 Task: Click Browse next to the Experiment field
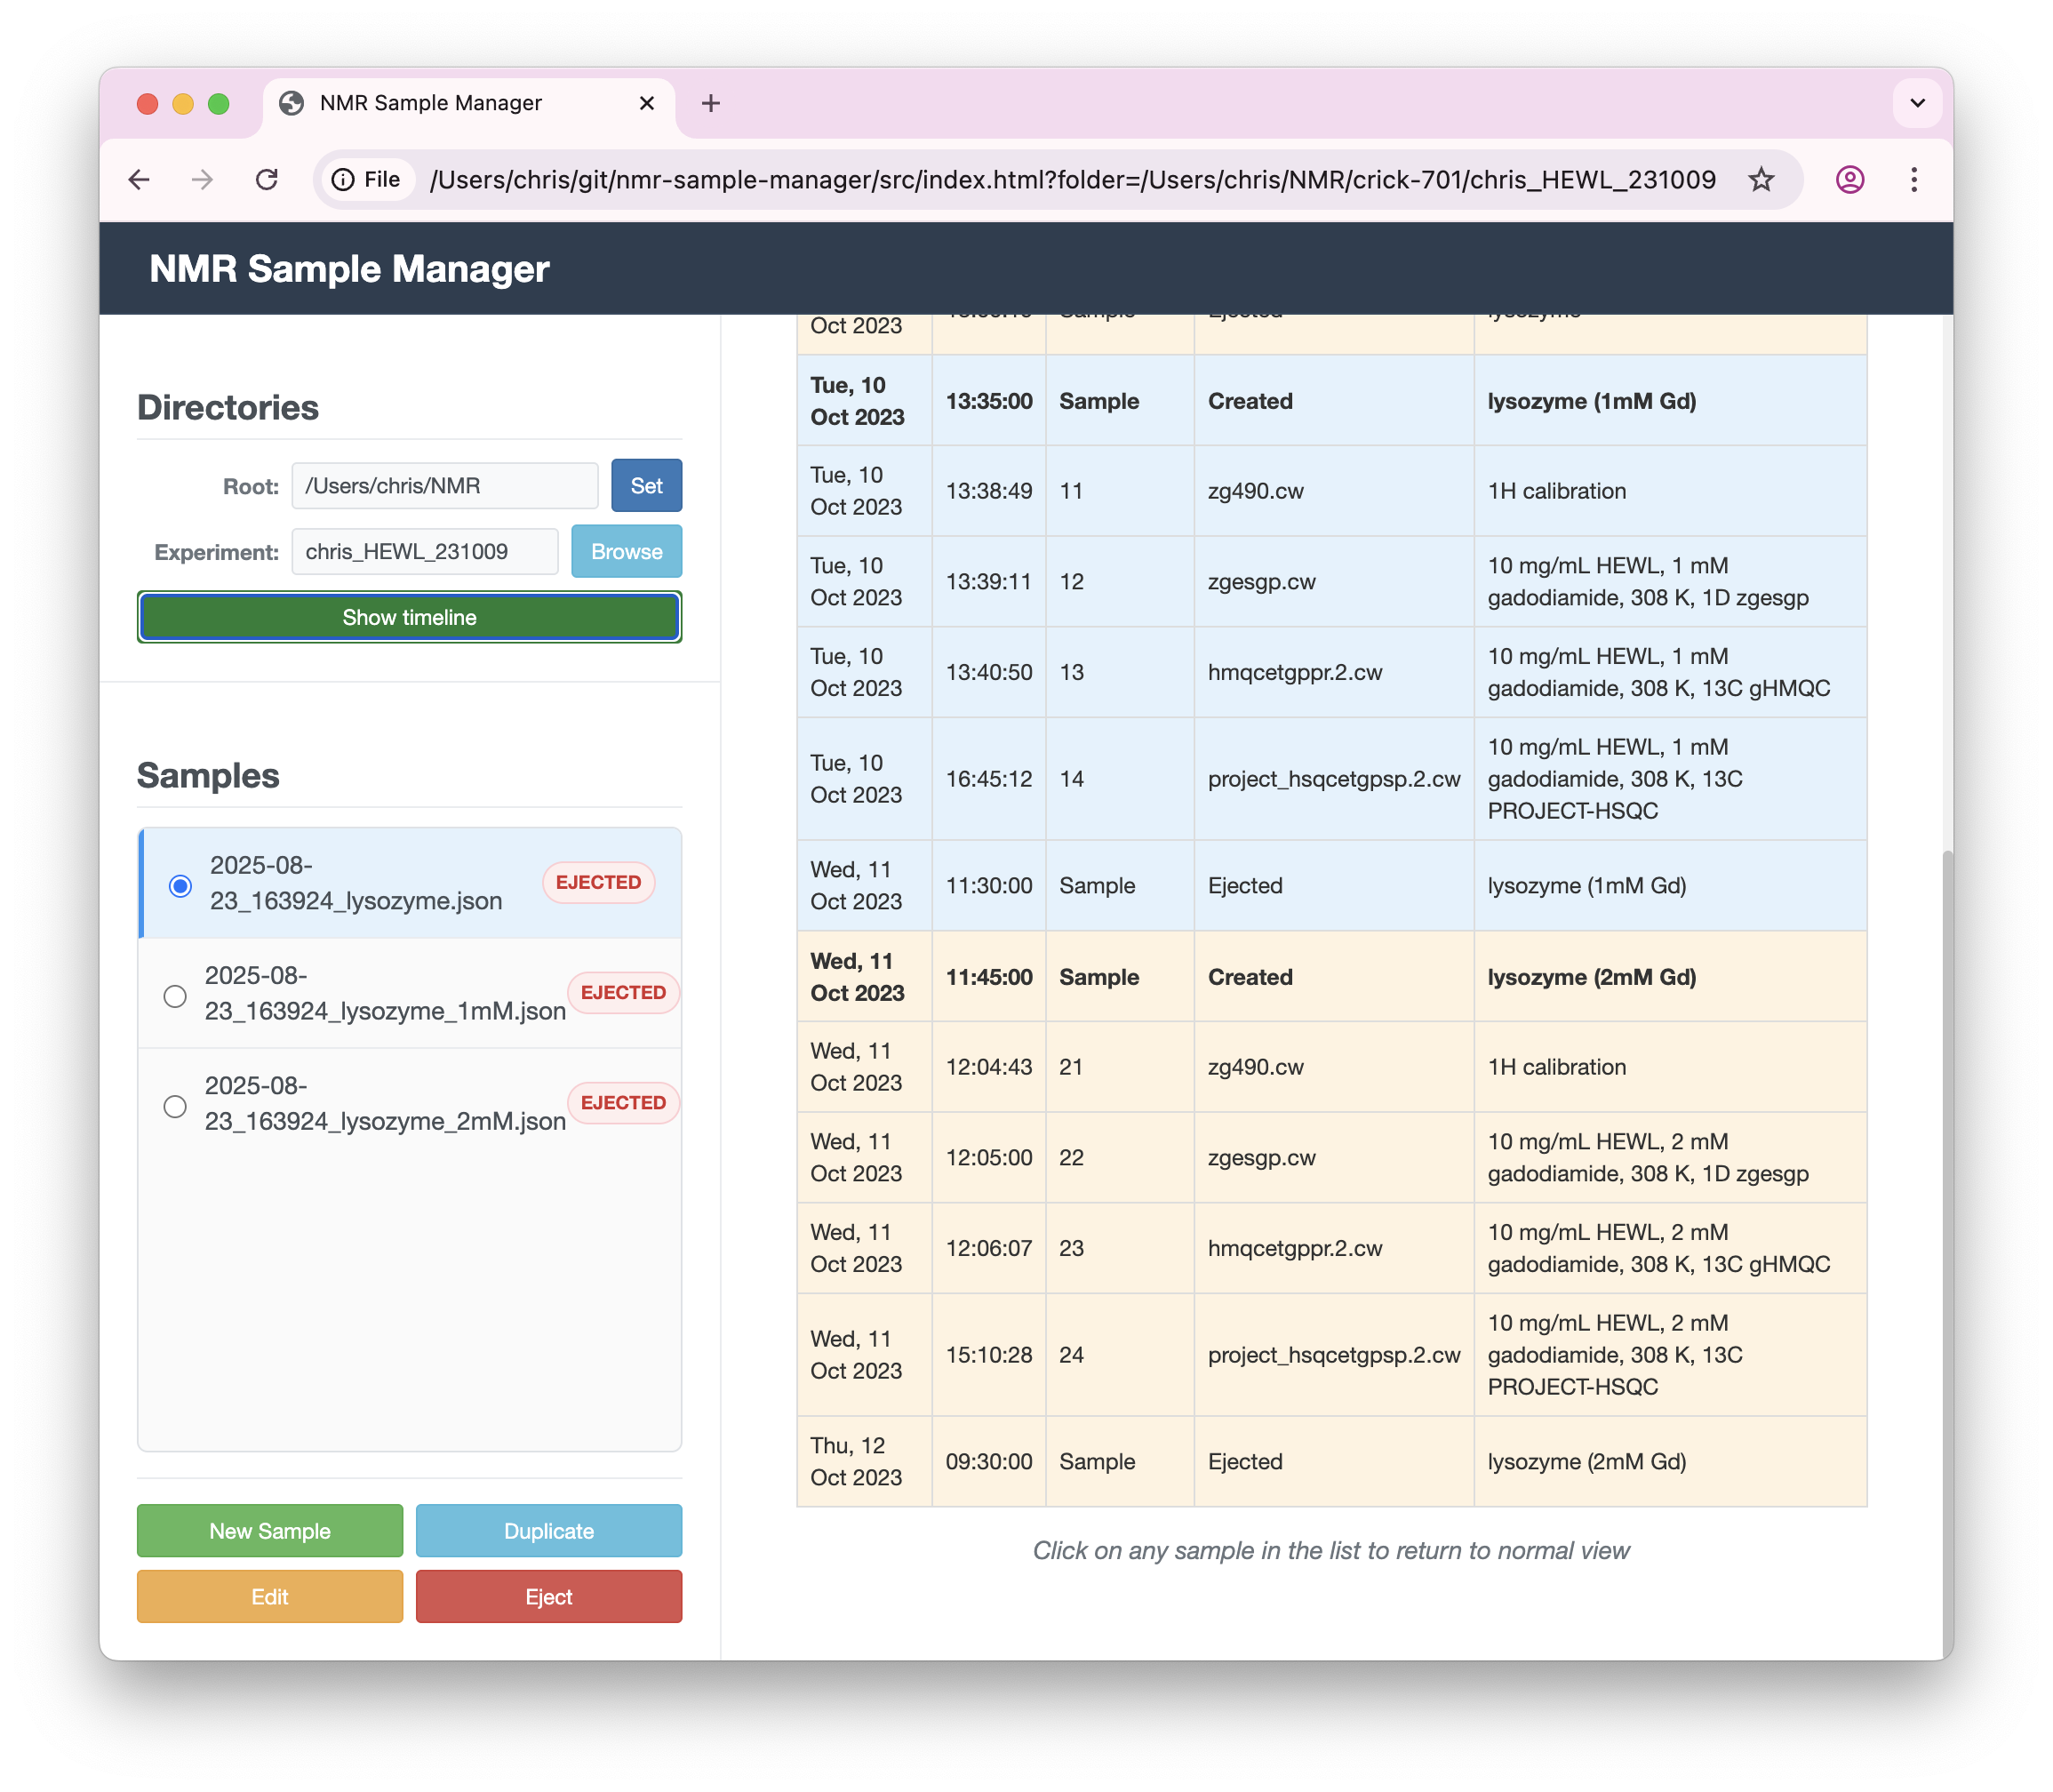(626, 551)
